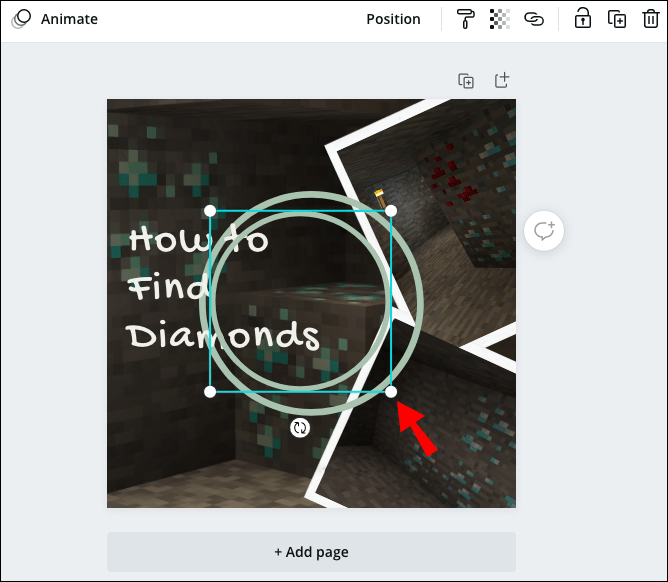
Task: Click the rotate handle below the selection
Action: point(300,428)
